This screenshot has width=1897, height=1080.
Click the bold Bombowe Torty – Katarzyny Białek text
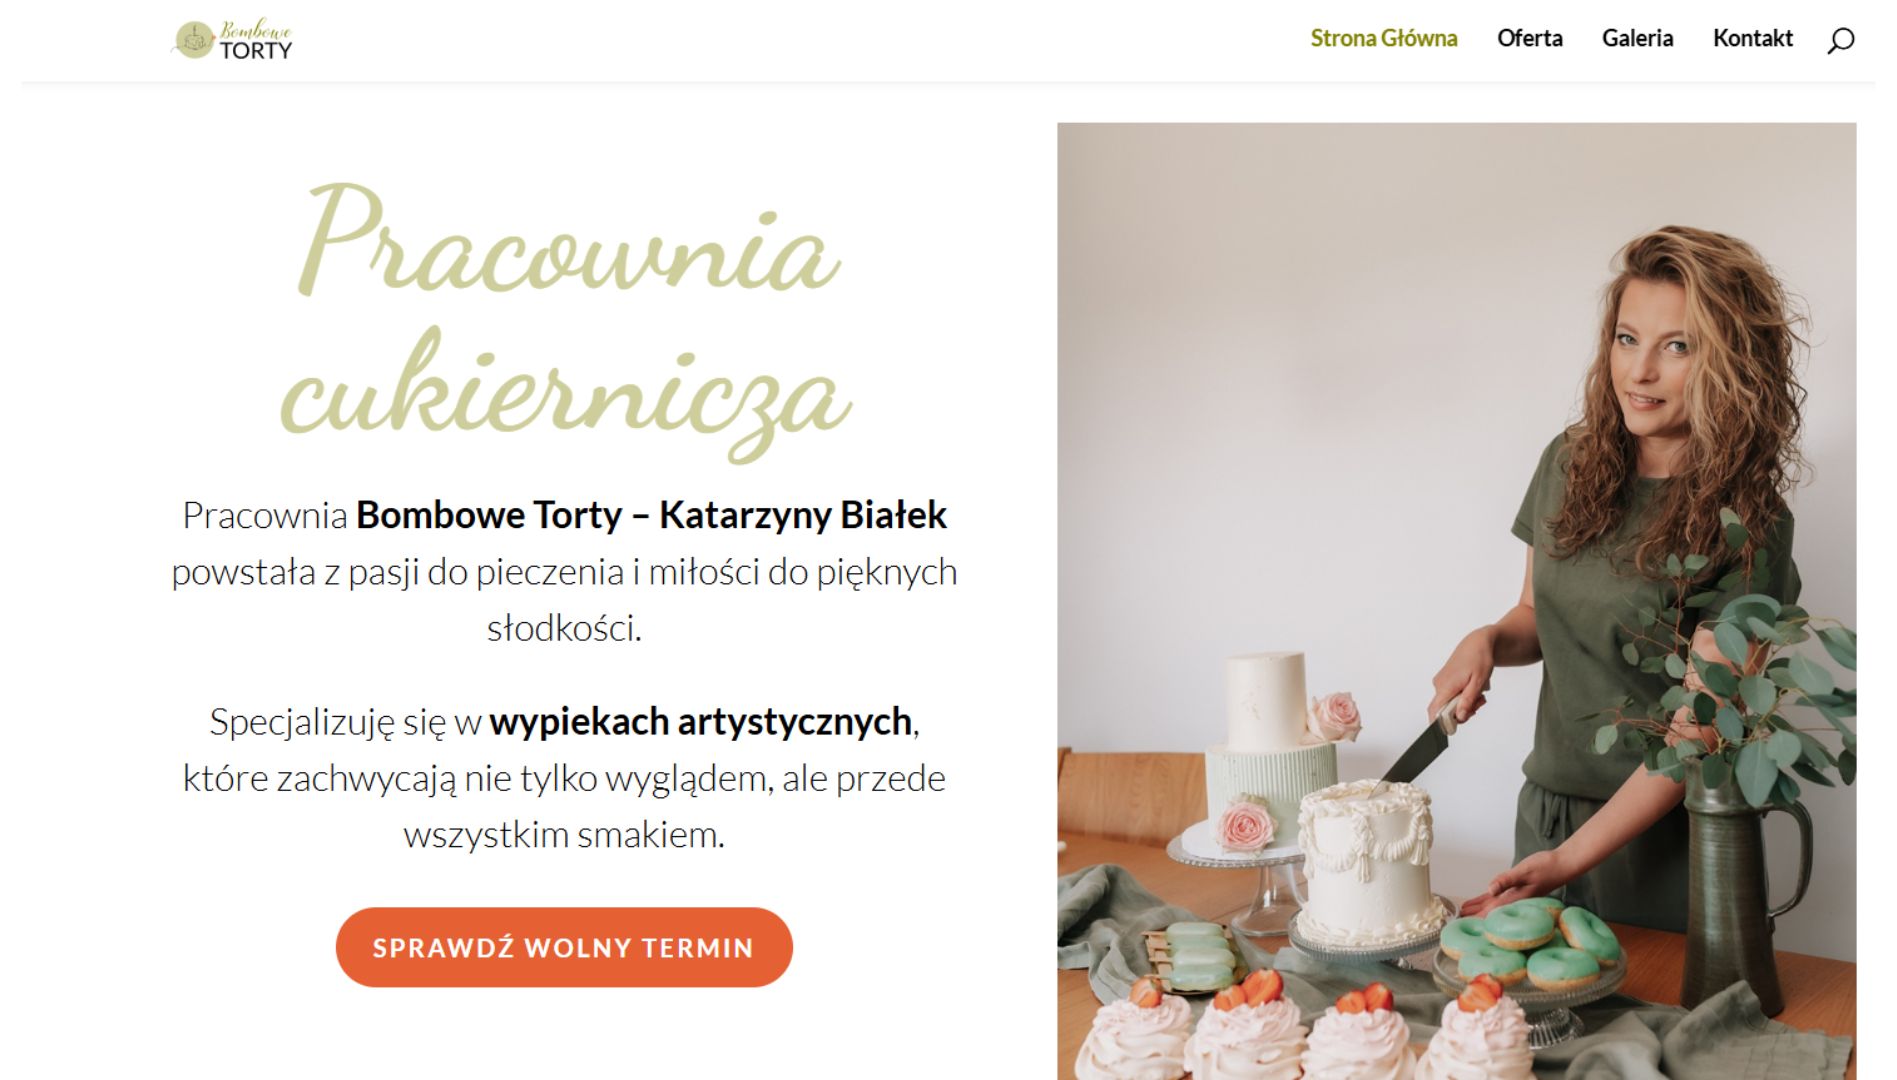pos(651,515)
